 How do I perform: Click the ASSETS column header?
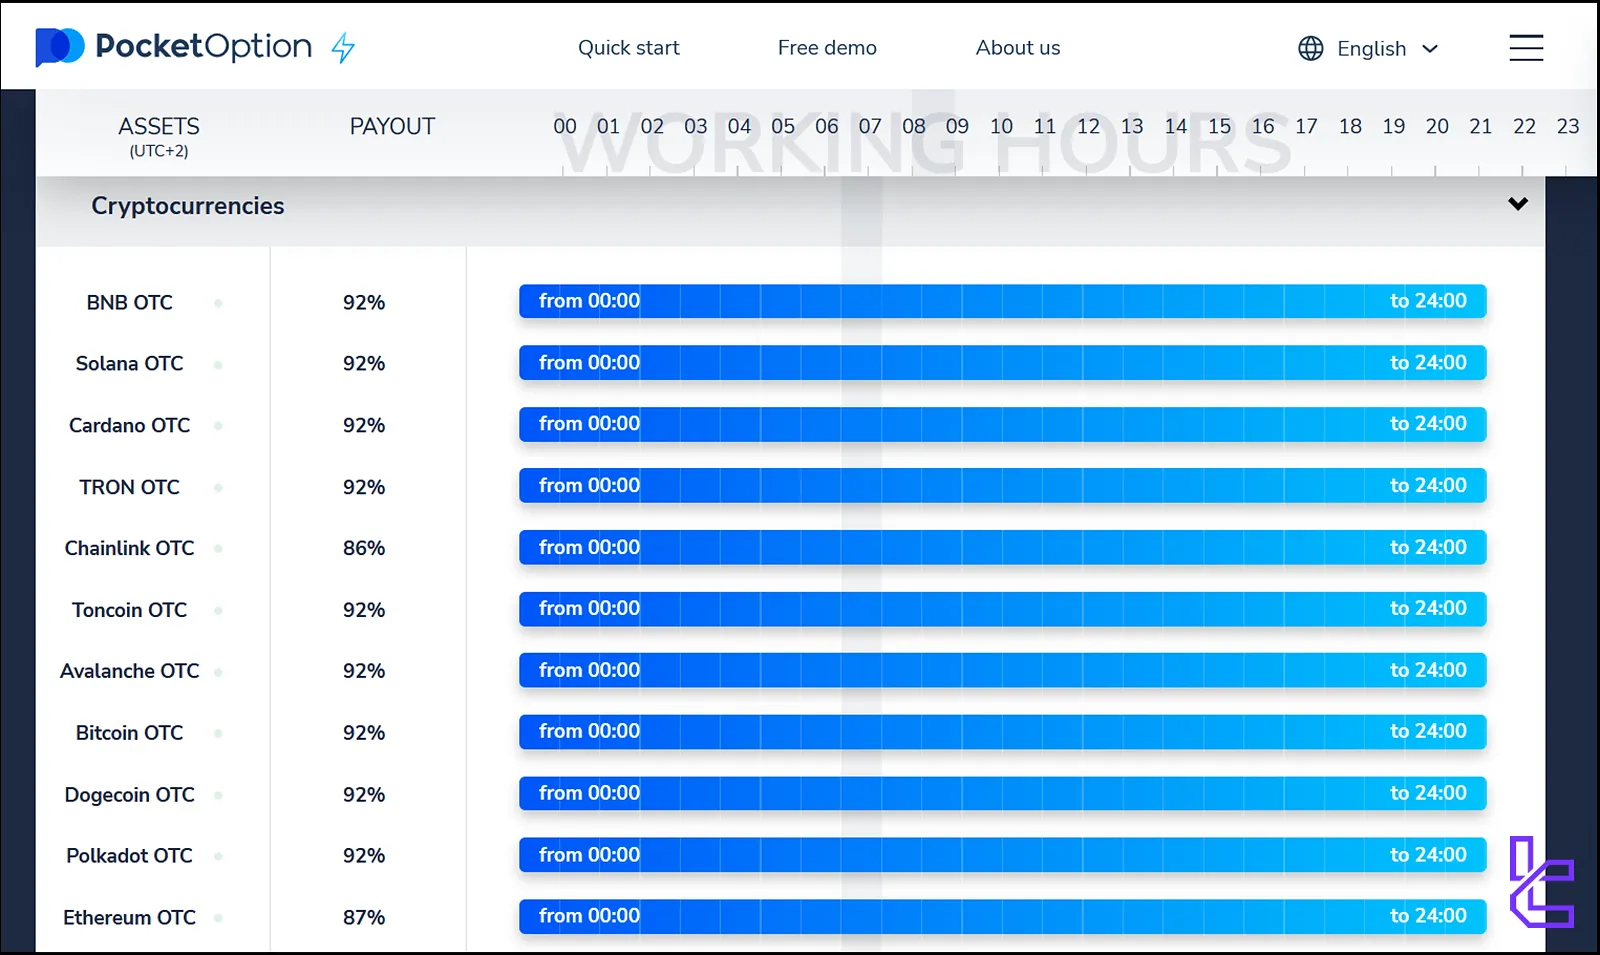coord(159,126)
